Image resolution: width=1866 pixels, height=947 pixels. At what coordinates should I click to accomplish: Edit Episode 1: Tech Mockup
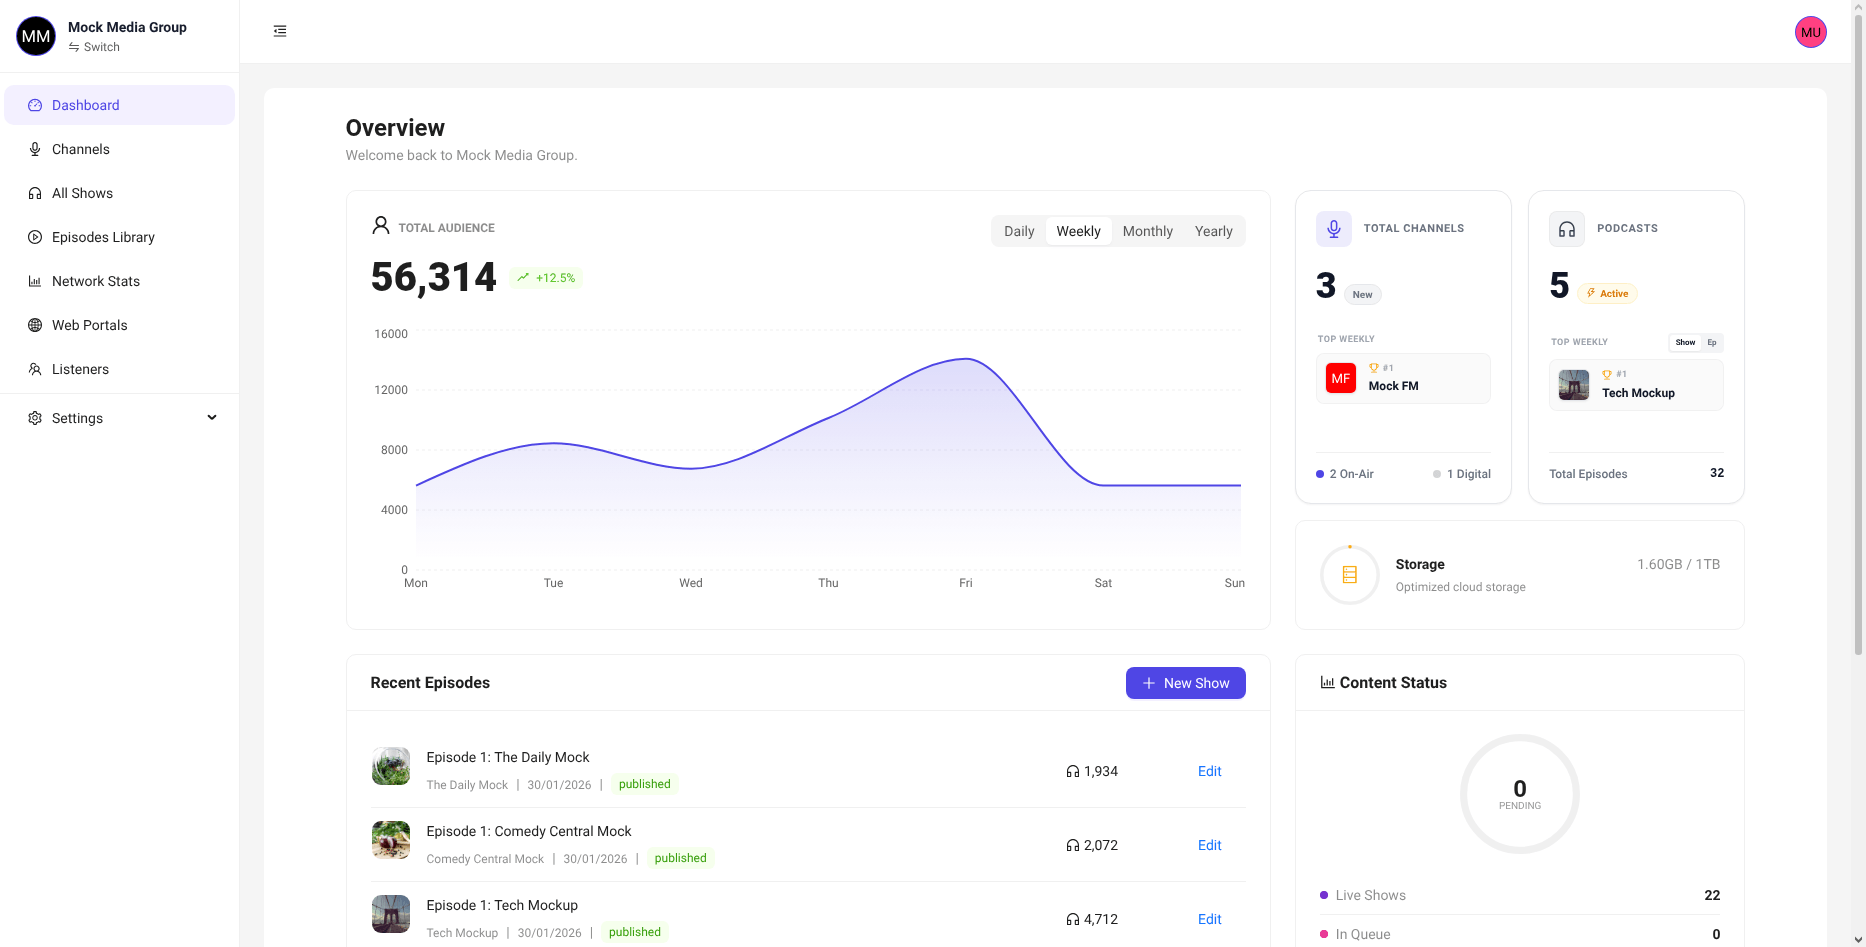pos(1209,919)
